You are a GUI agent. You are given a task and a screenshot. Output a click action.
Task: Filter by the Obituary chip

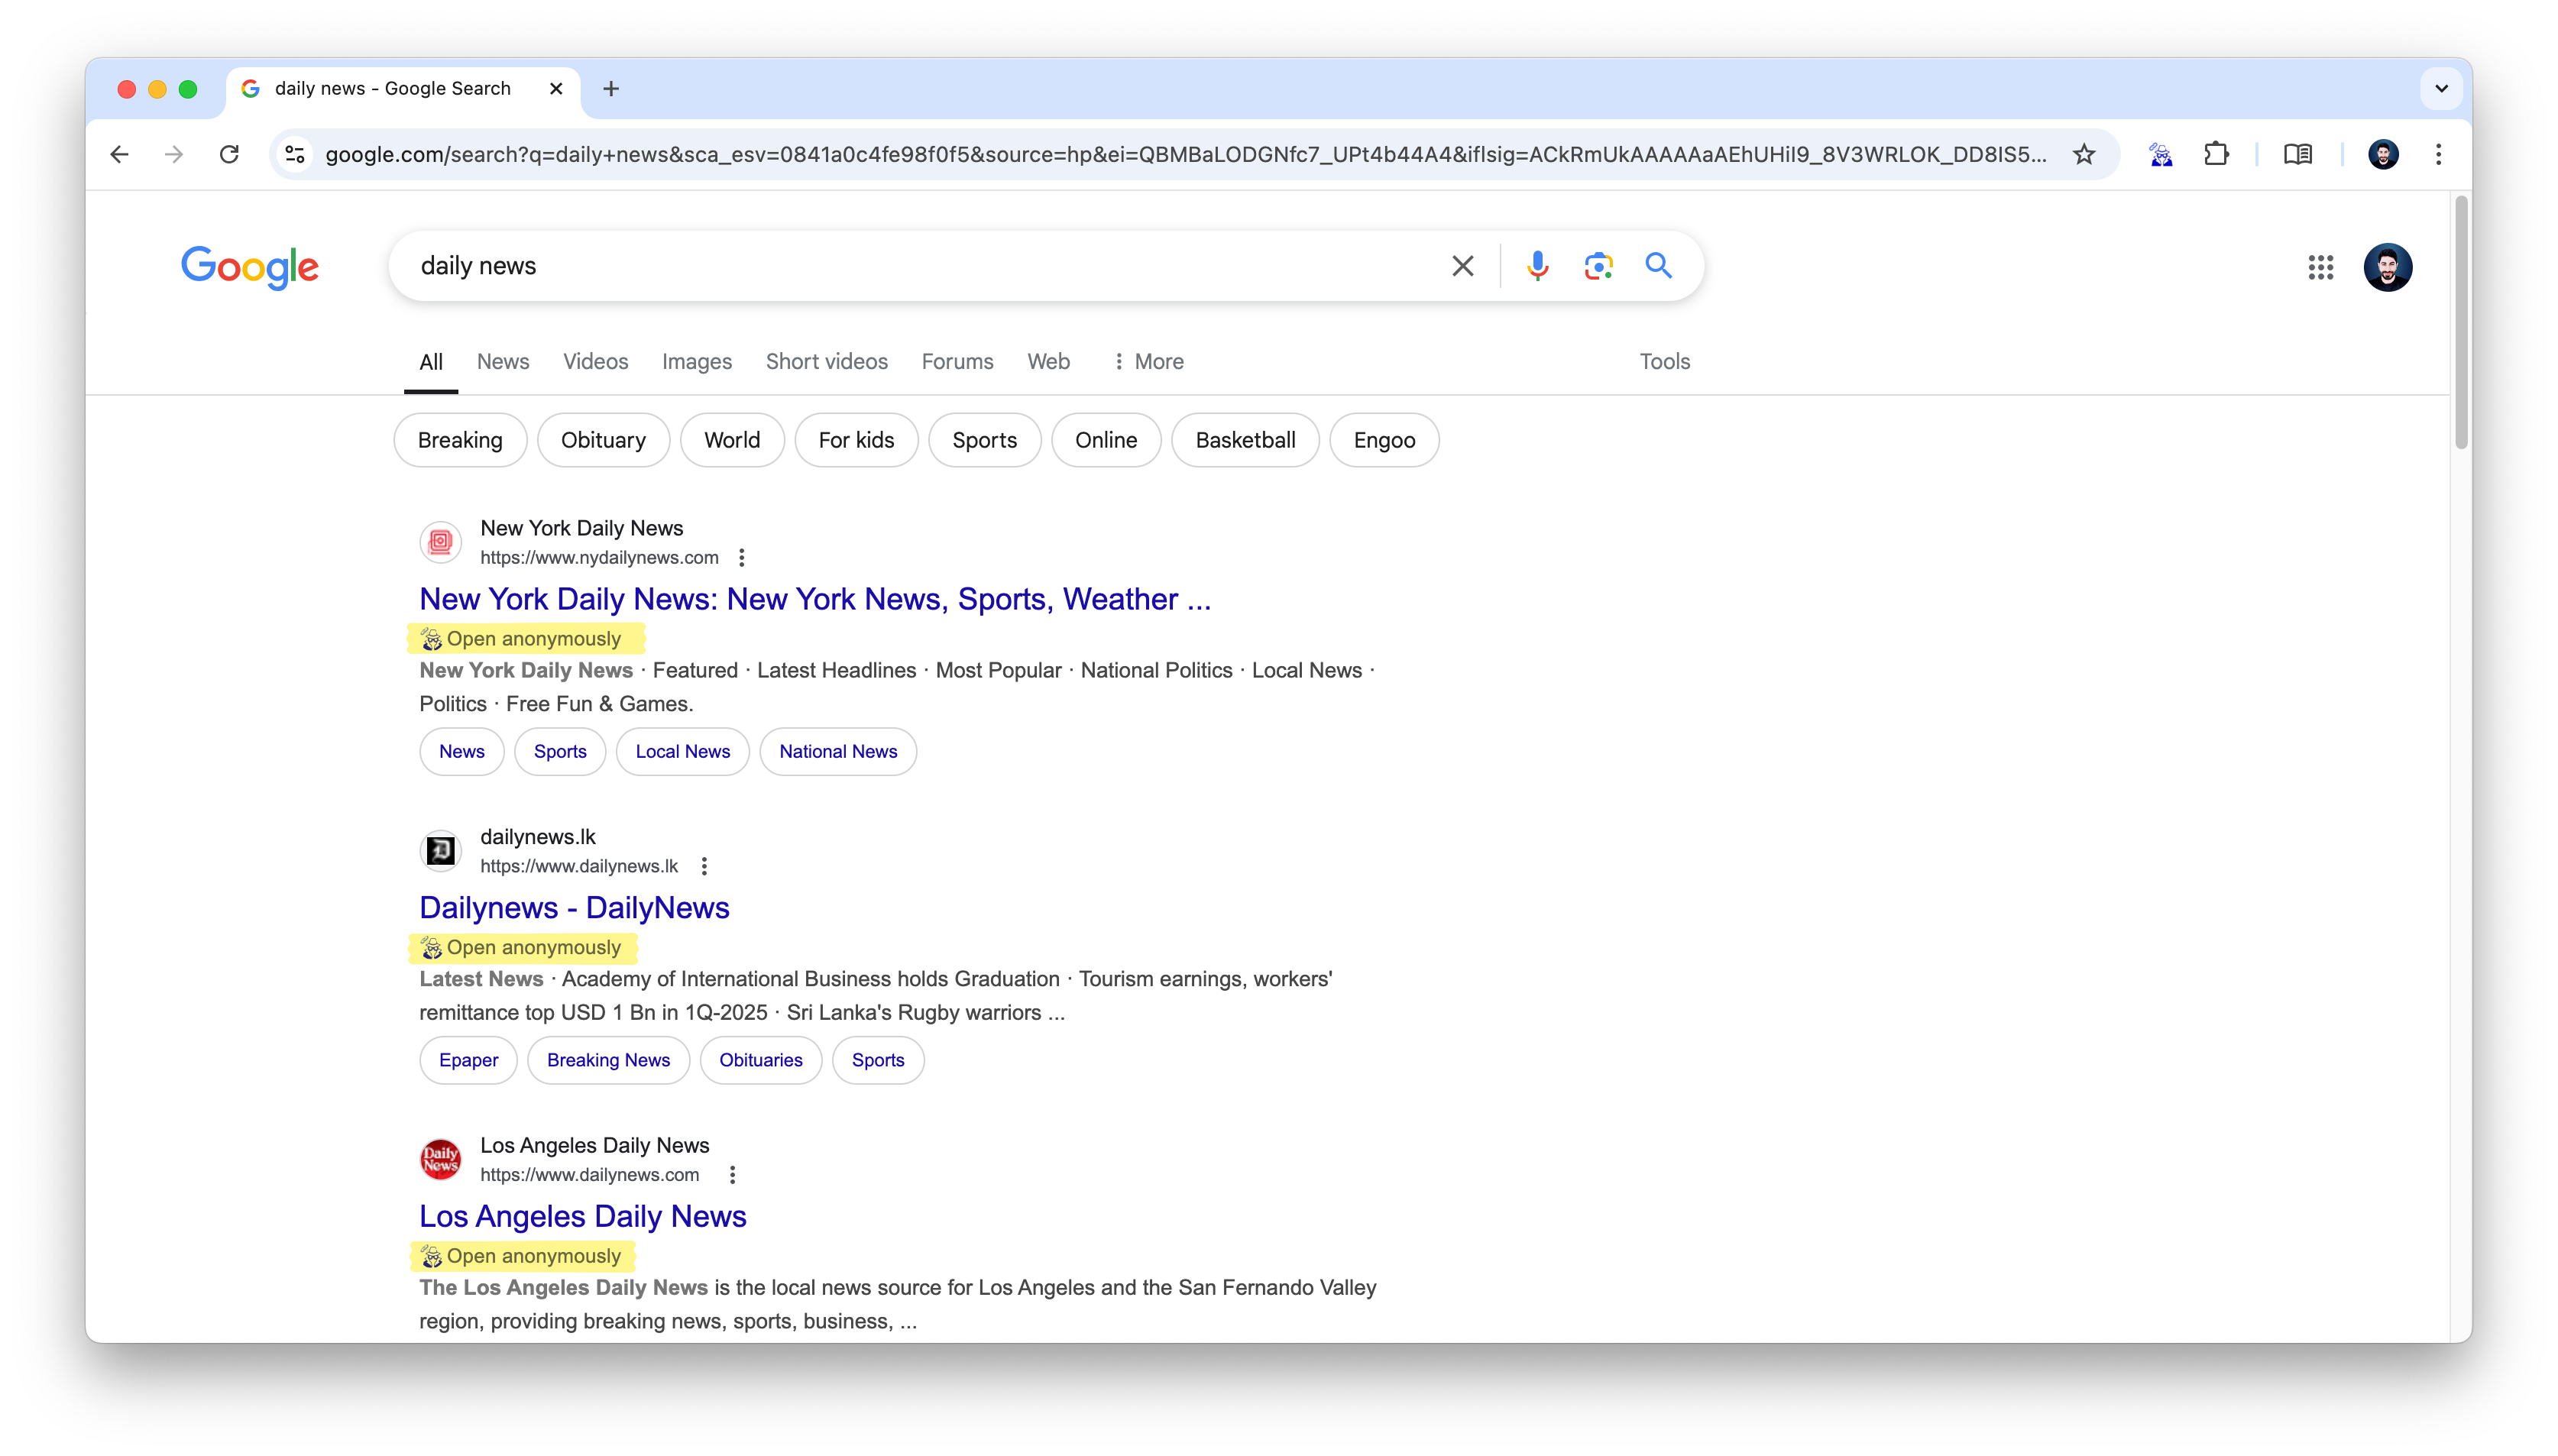[603, 440]
